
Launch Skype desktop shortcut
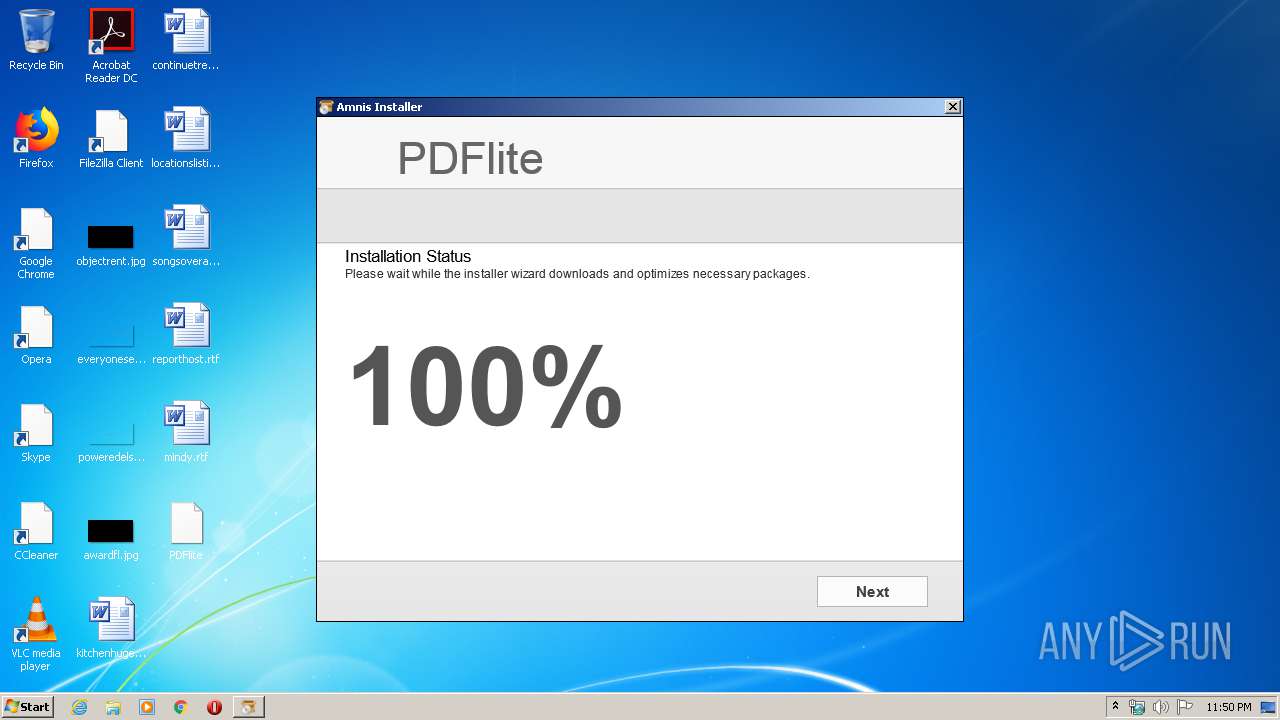point(36,432)
